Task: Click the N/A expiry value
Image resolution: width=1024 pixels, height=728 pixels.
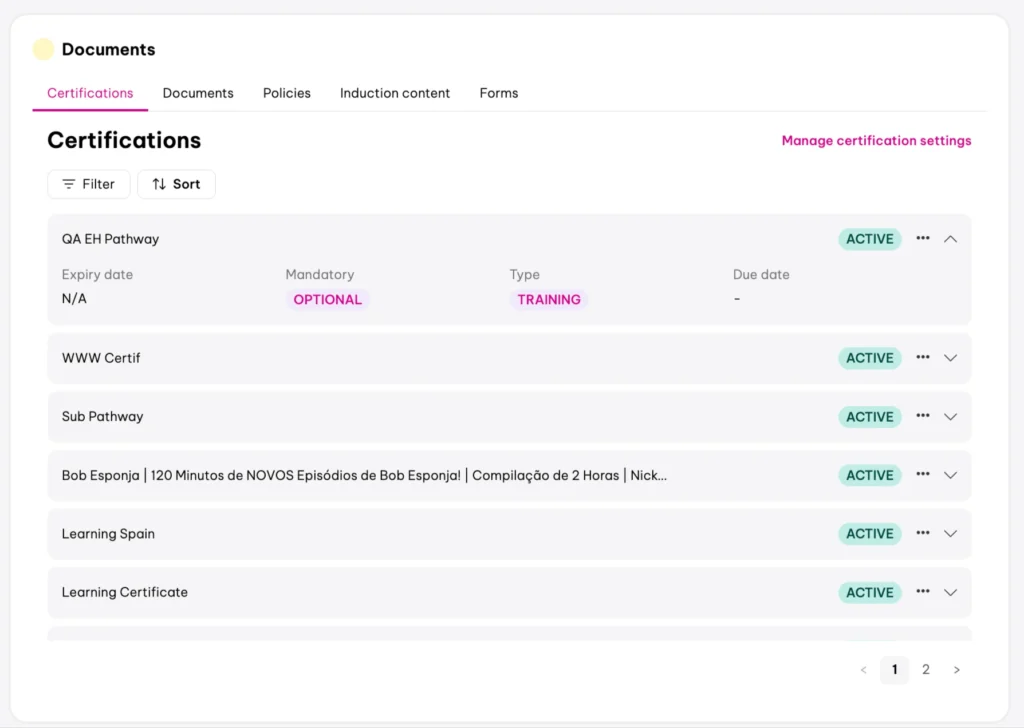Action: click(x=74, y=298)
